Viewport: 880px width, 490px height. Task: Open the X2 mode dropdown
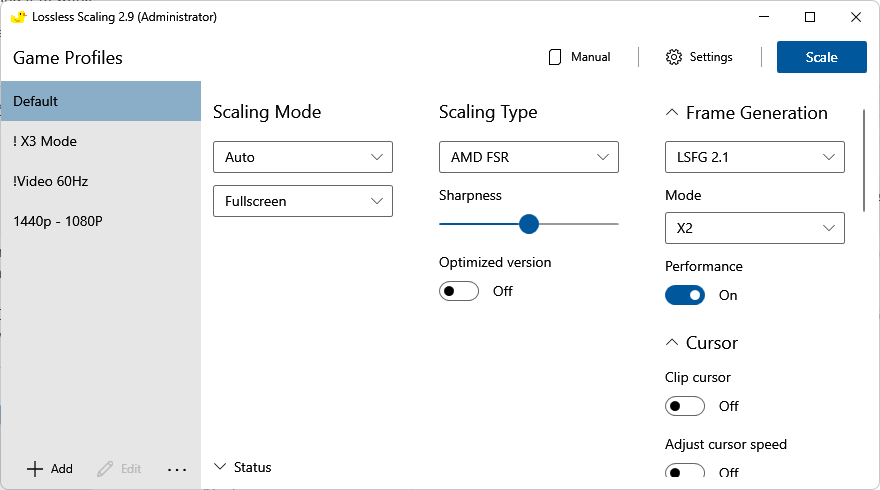(754, 228)
